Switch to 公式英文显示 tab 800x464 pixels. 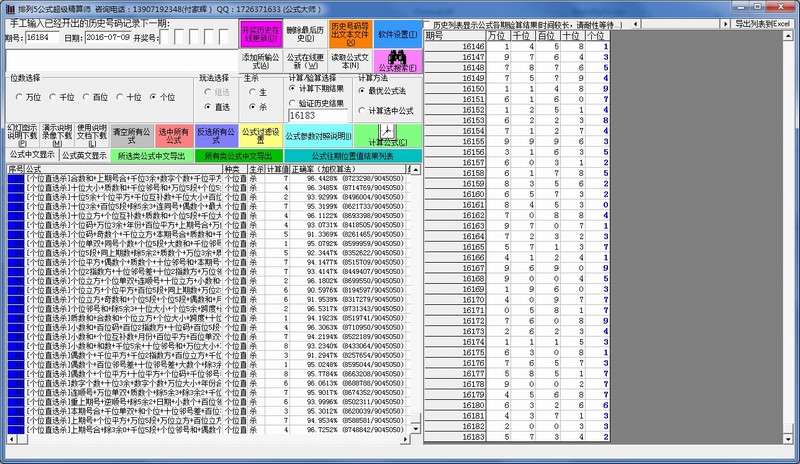[83, 156]
